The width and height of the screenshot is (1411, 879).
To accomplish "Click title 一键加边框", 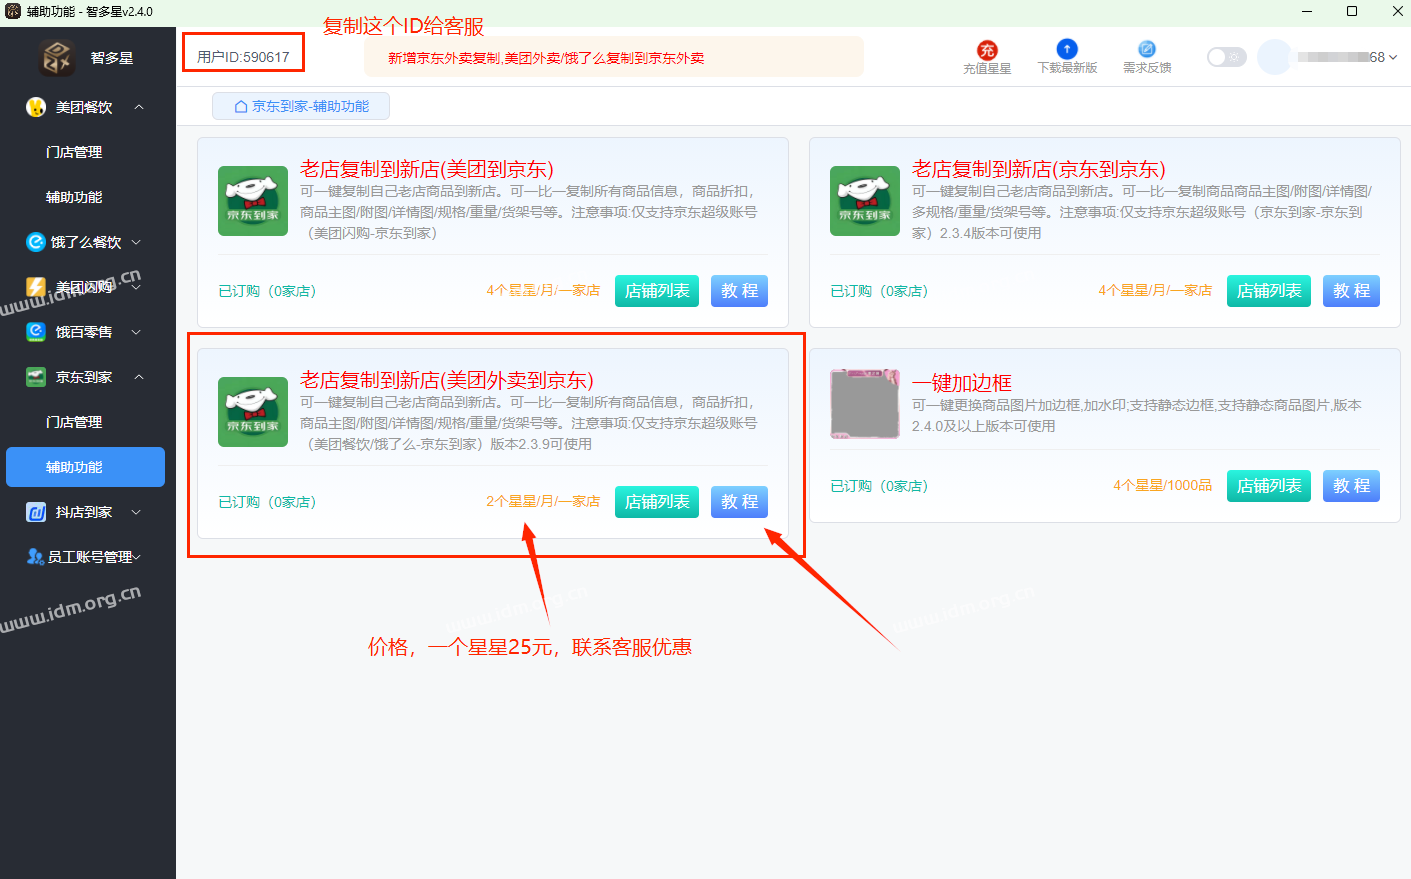I will (962, 383).
